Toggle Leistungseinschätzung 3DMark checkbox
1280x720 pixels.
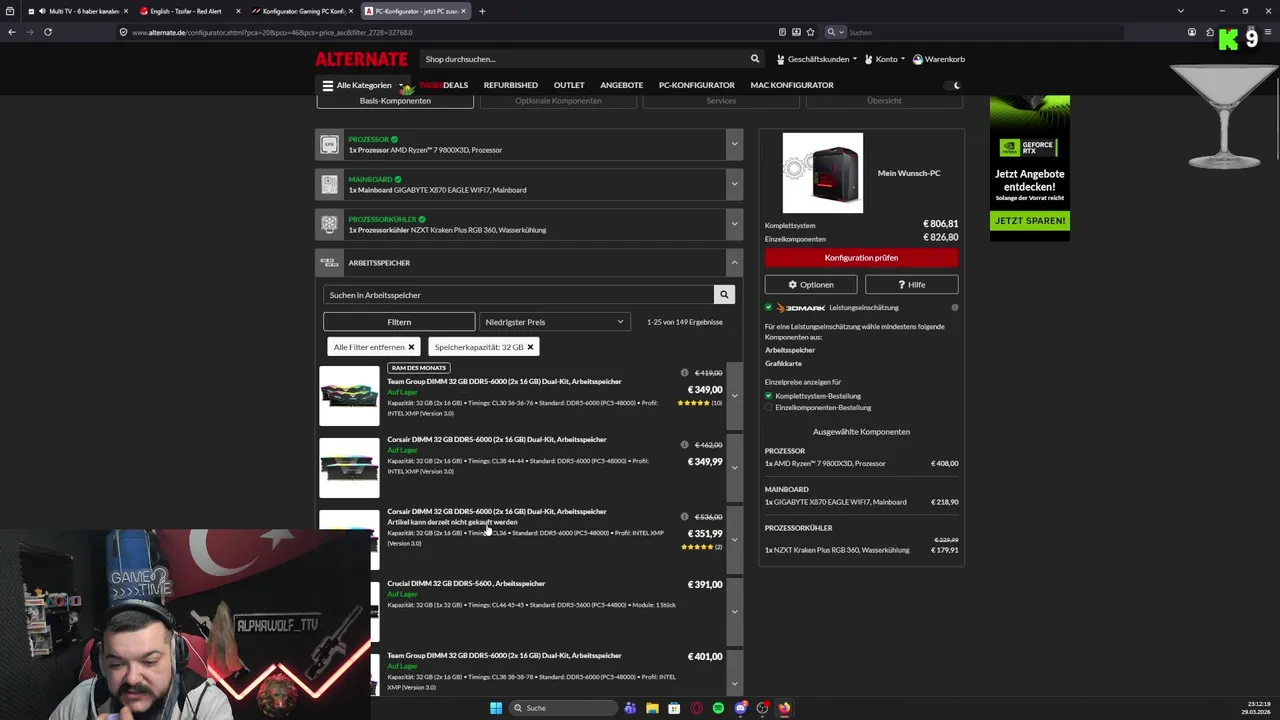click(768, 308)
